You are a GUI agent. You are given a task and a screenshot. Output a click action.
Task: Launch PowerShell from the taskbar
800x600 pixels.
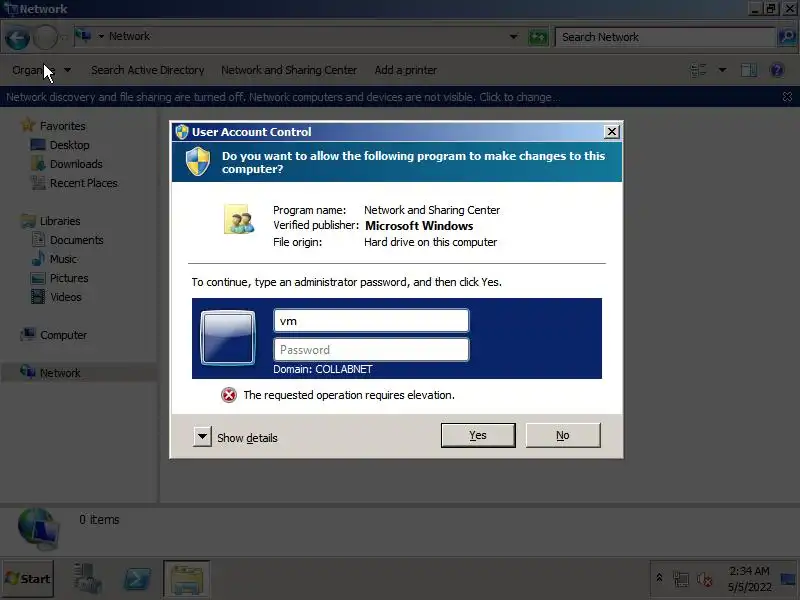point(137,579)
